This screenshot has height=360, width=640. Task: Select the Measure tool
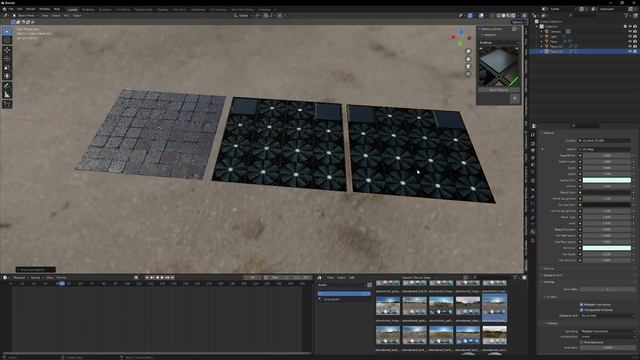[x=7, y=95]
